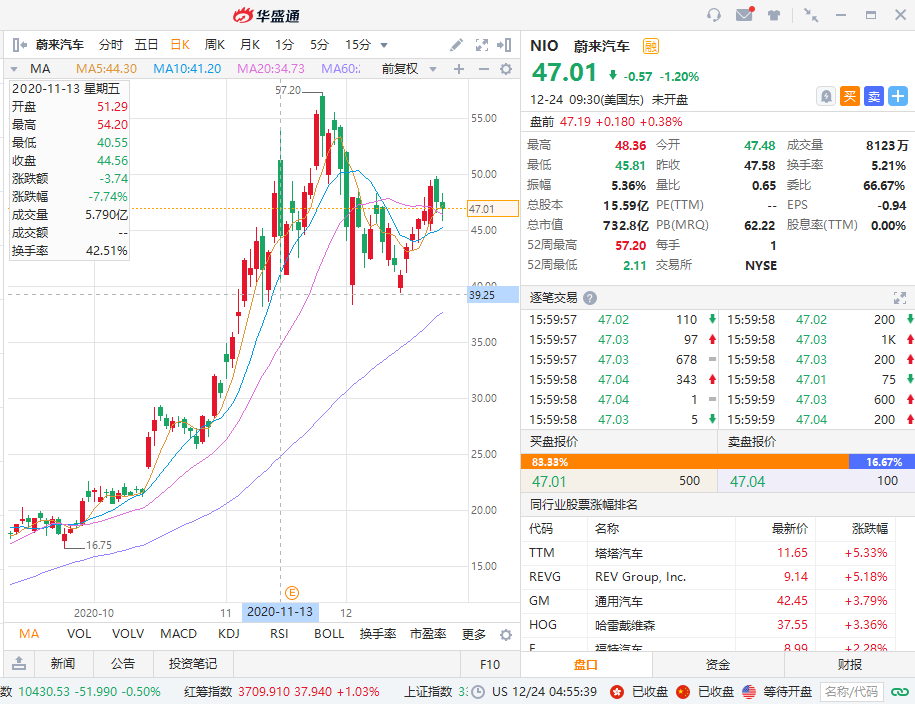Click US market flag icon
Viewport: 915px width, 704px height.
(749, 692)
